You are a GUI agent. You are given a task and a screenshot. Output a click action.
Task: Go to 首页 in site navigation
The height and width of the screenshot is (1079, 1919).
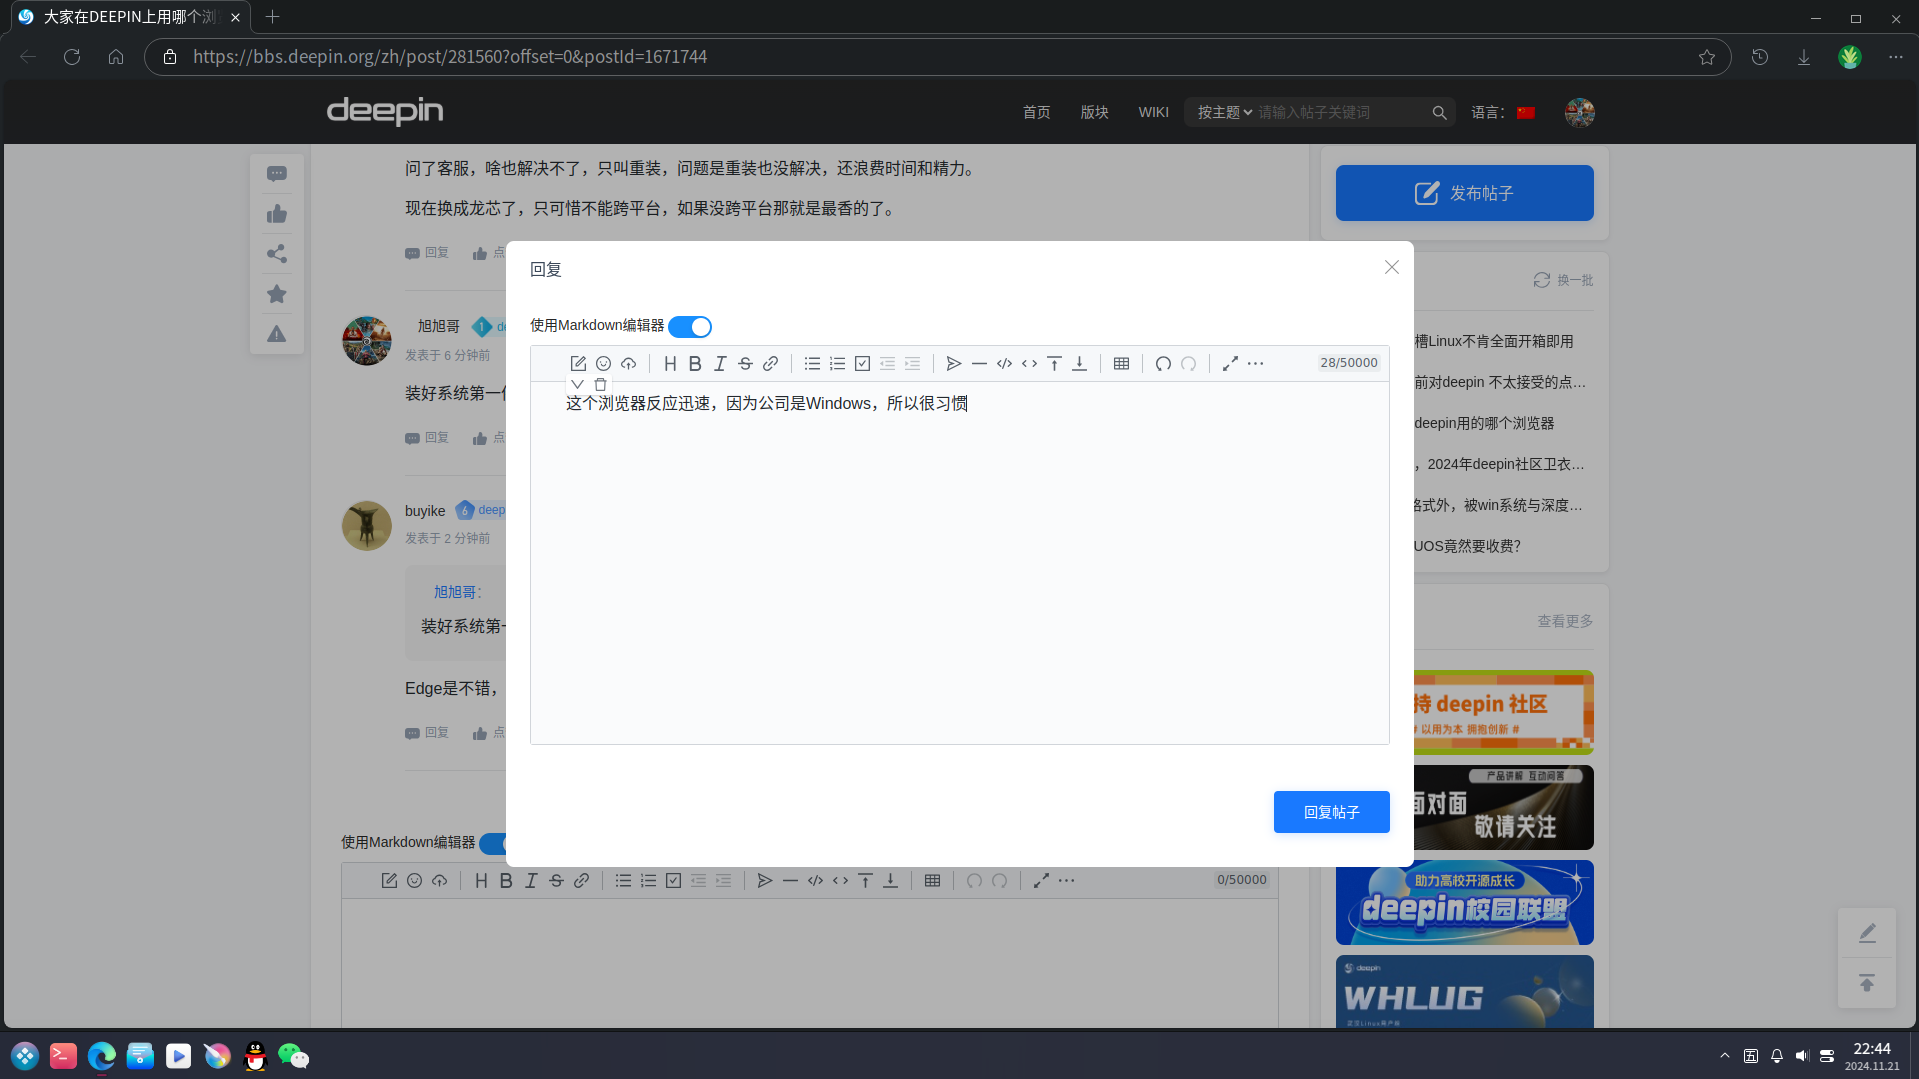click(1036, 112)
